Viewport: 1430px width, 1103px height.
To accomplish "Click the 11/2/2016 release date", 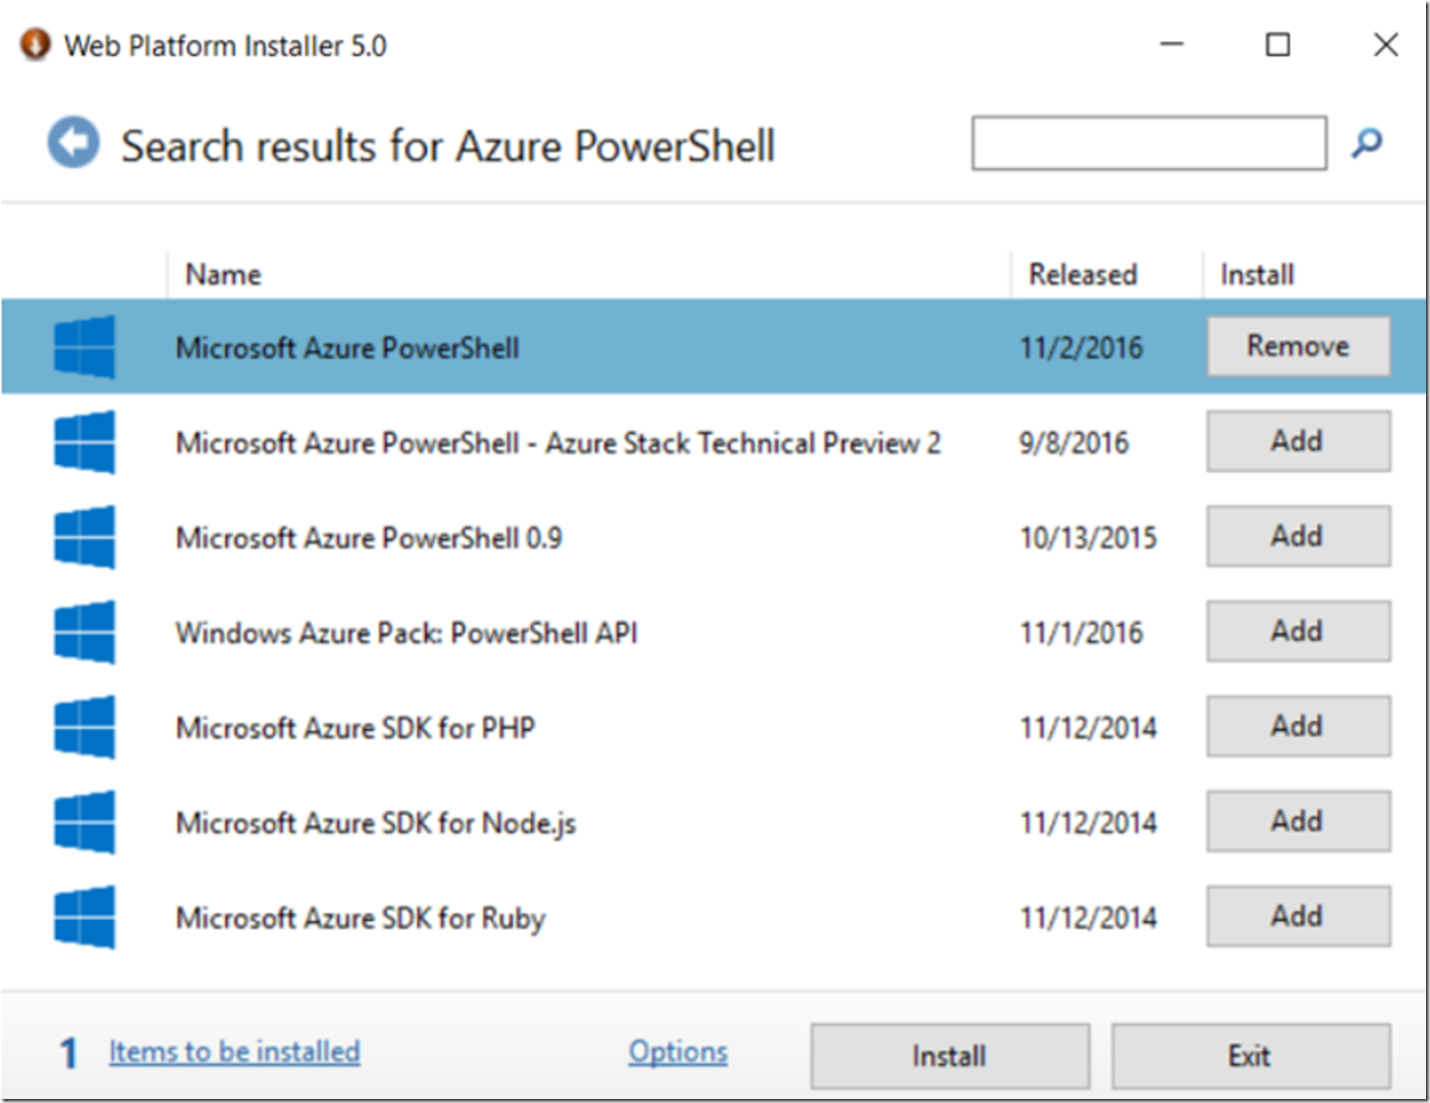I will (x=1081, y=348).
